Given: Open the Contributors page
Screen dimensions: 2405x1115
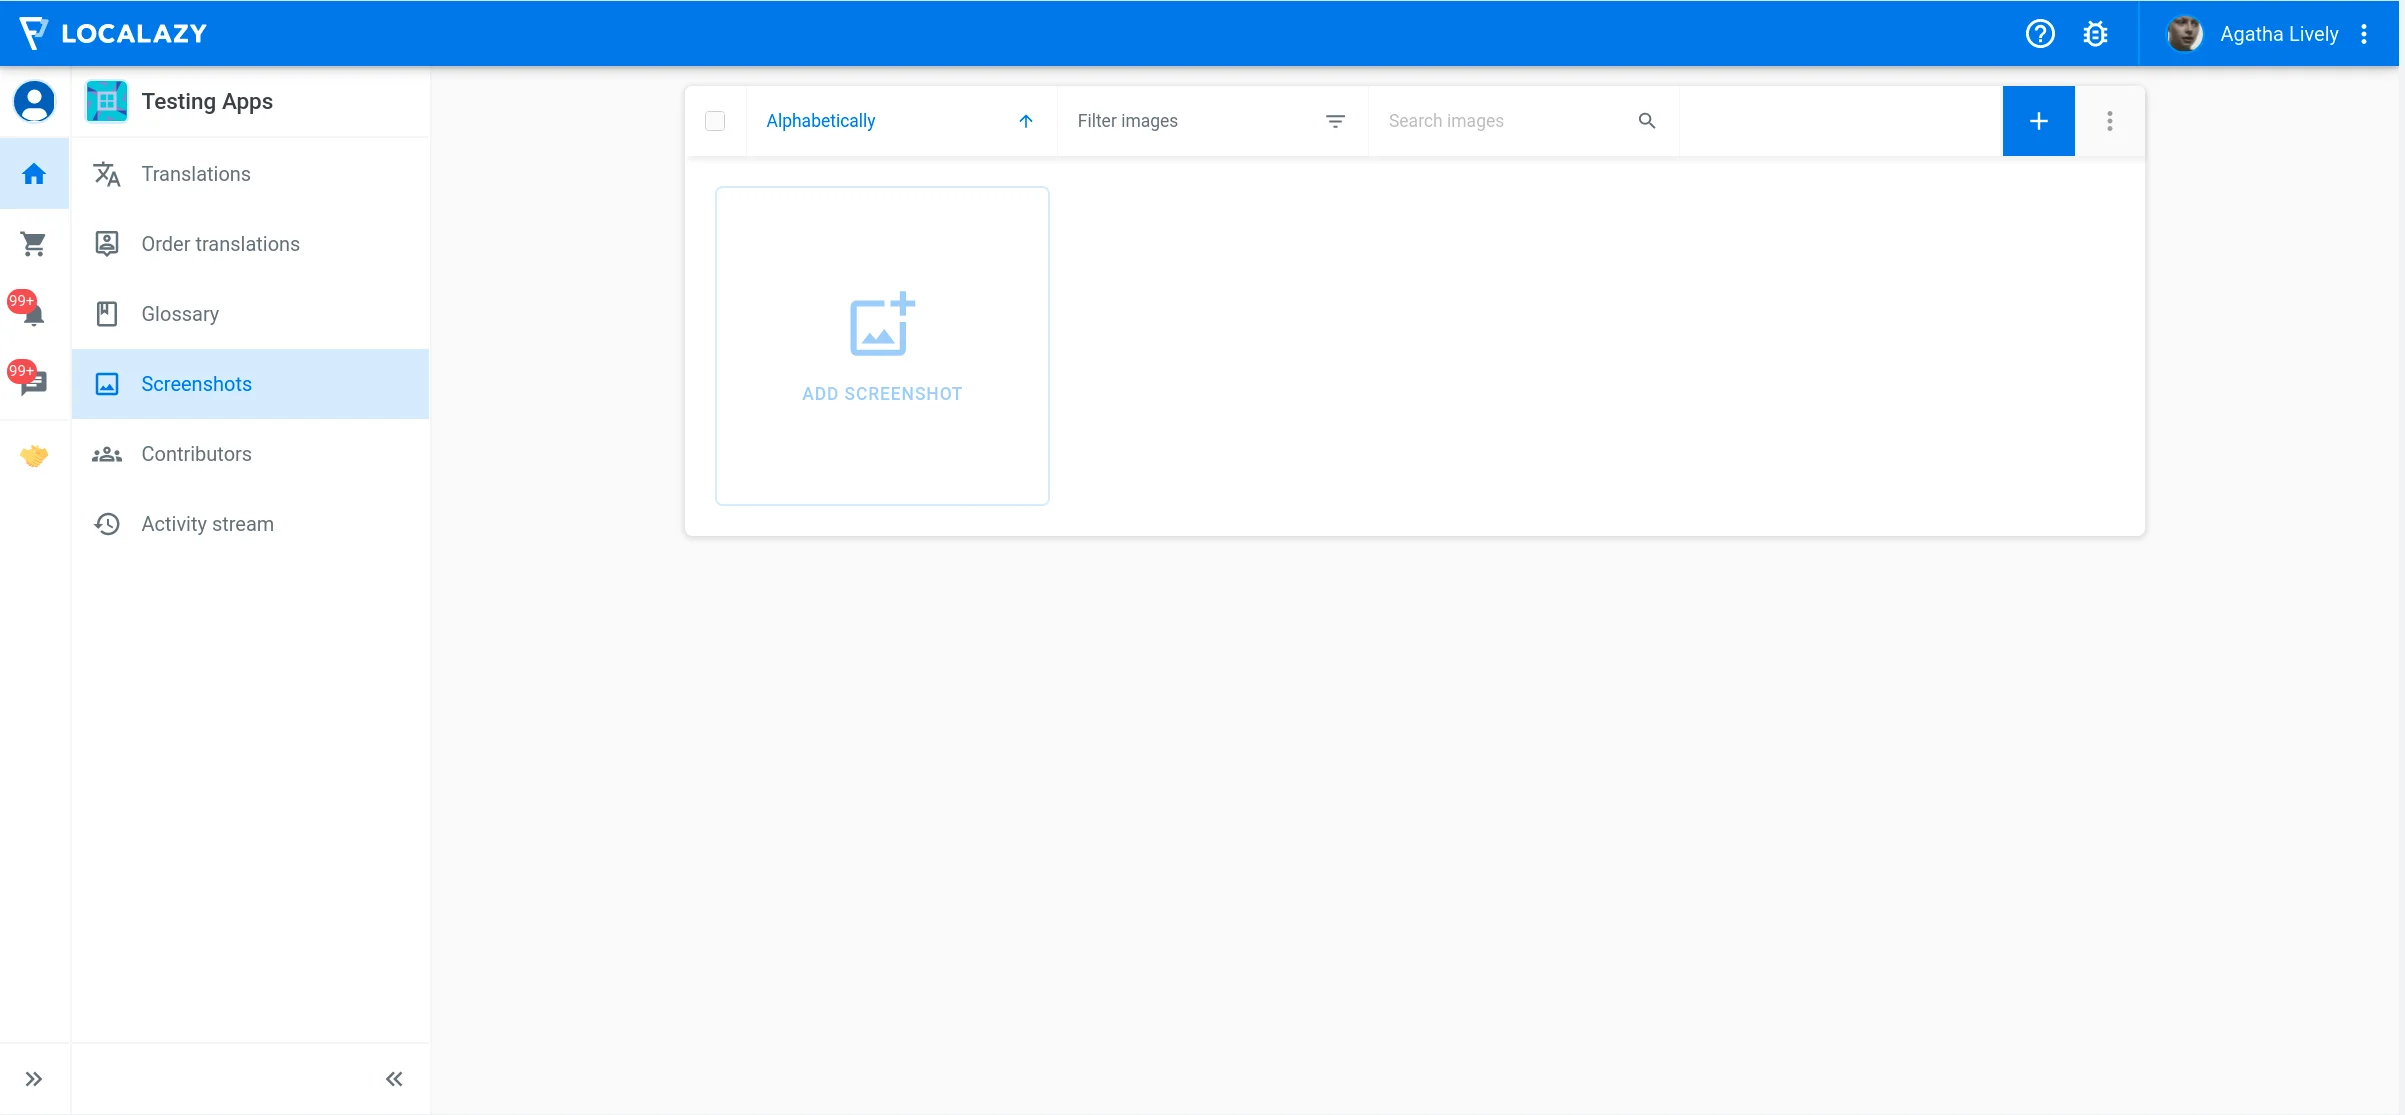Looking at the screenshot, I should click(x=196, y=454).
